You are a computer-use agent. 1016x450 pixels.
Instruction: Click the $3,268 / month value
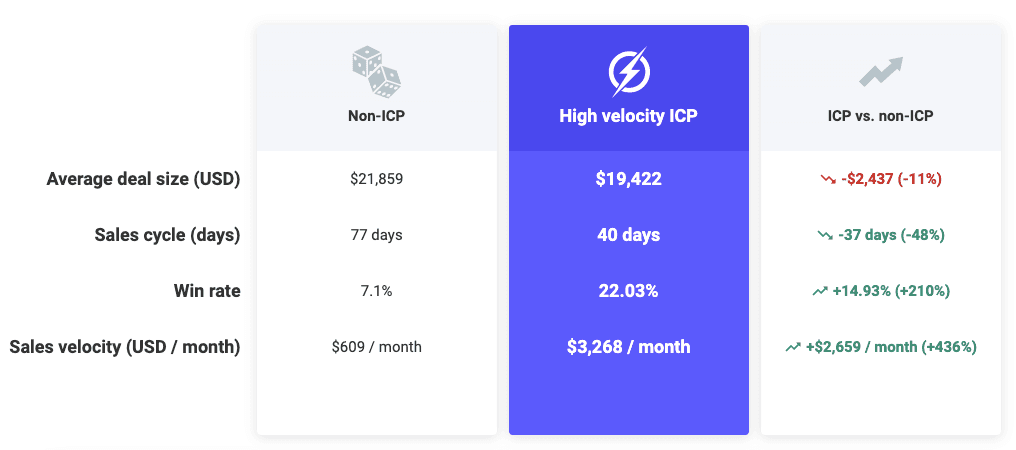point(628,347)
